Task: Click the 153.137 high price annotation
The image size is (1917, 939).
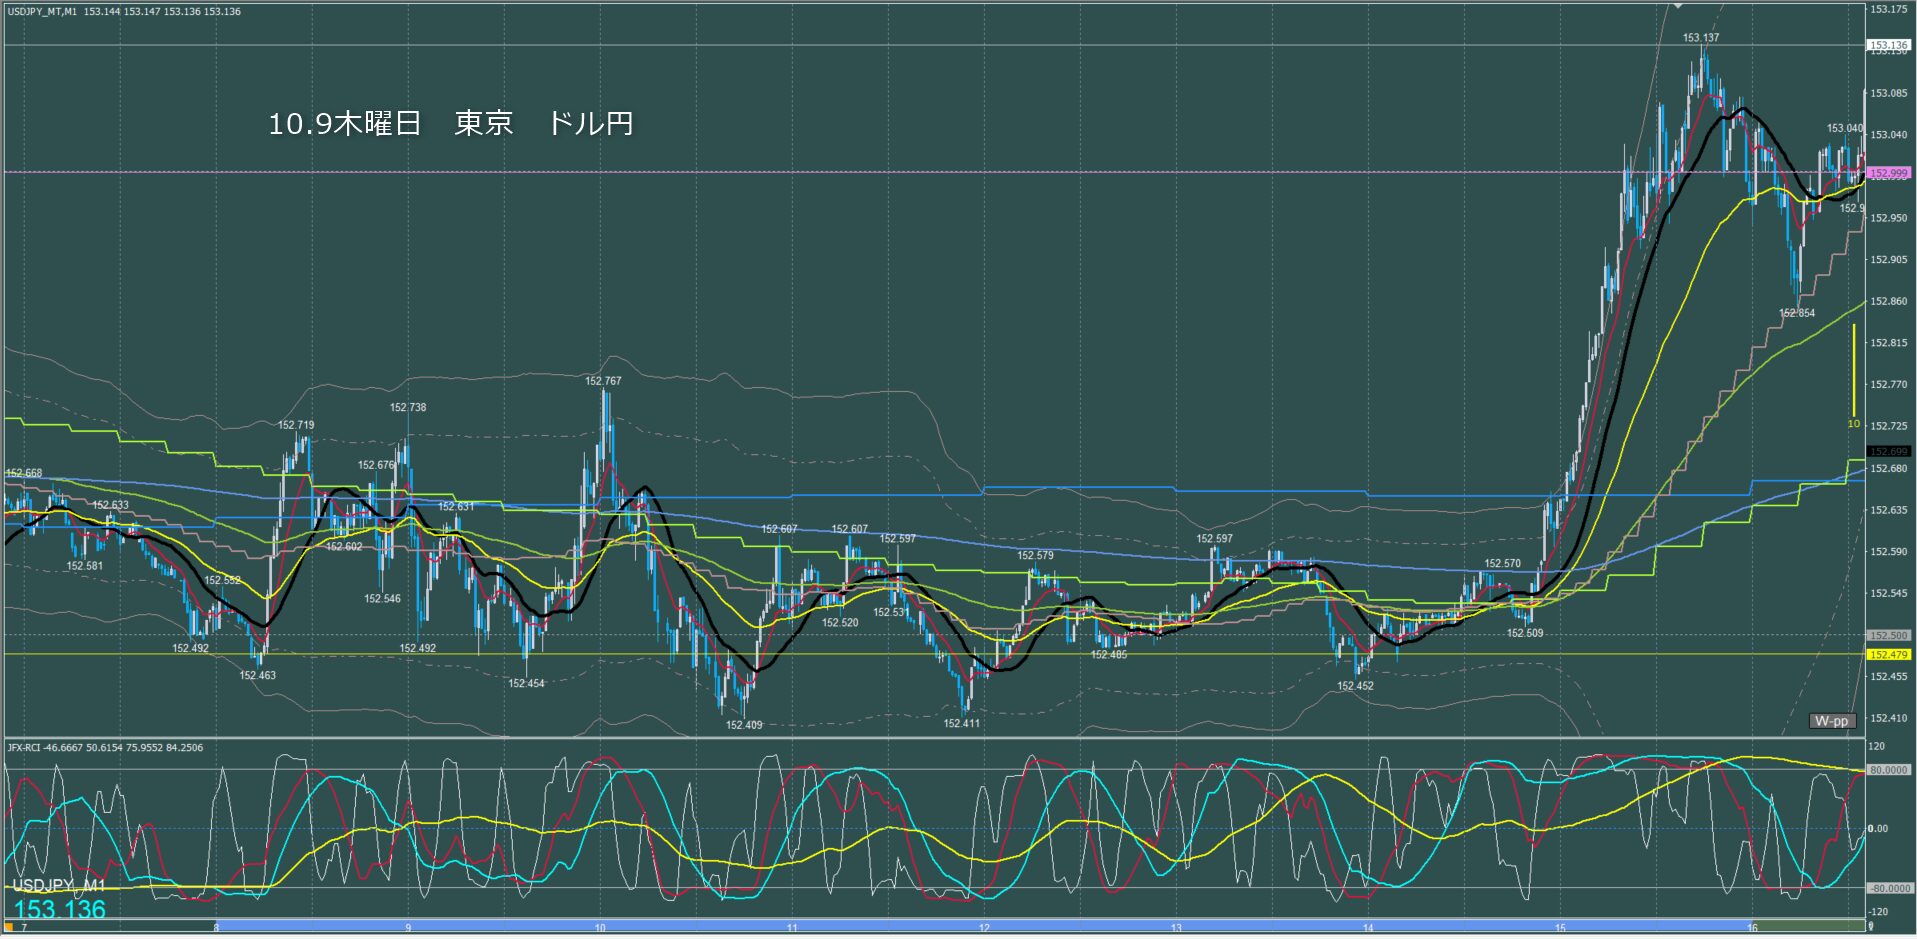Action: pyautogui.click(x=1700, y=38)
